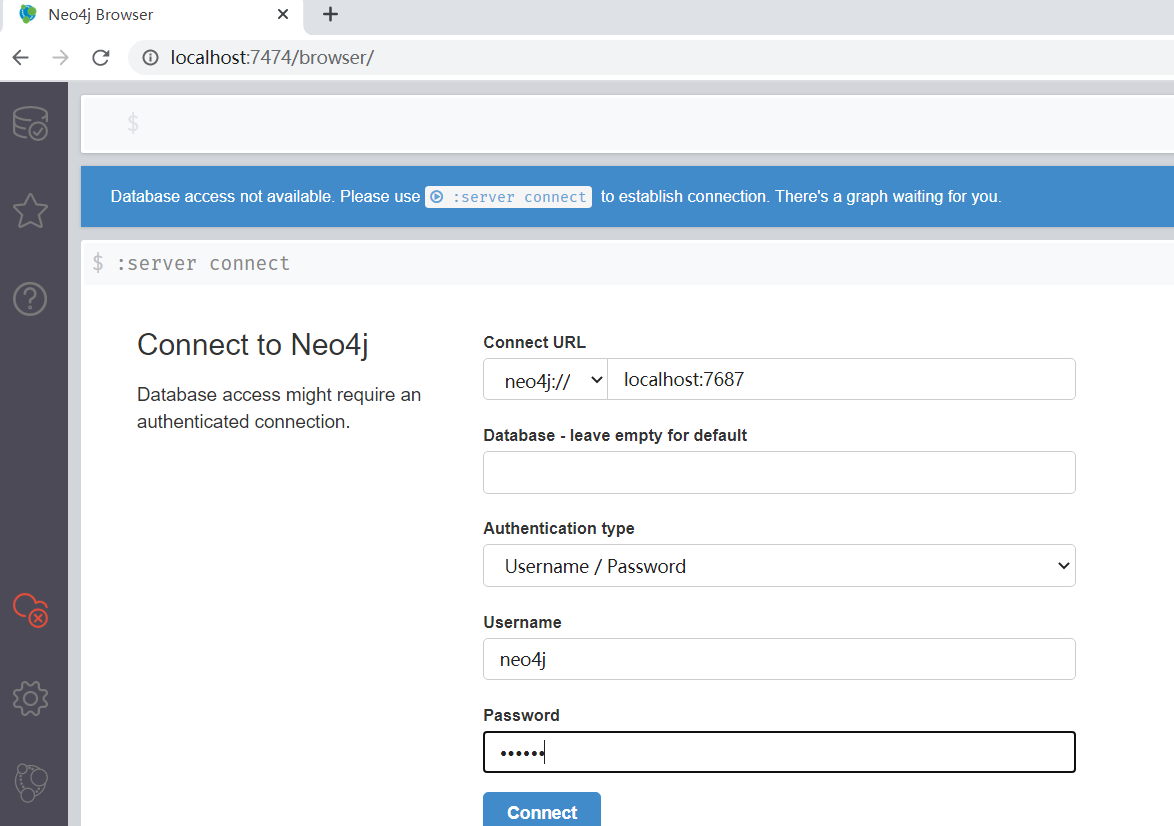Open the Favorites star panel
Screen dimensions: 1174x826
coord(31,211)
